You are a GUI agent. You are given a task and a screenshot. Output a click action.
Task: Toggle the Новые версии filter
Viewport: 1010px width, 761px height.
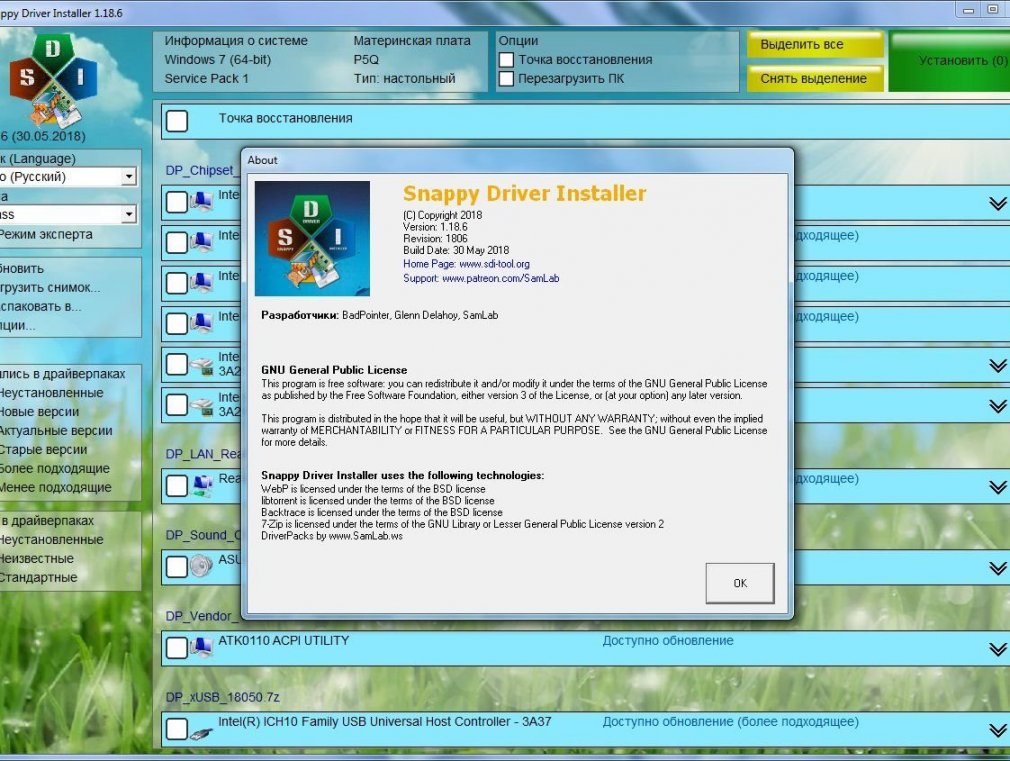(x=39, y=412)
